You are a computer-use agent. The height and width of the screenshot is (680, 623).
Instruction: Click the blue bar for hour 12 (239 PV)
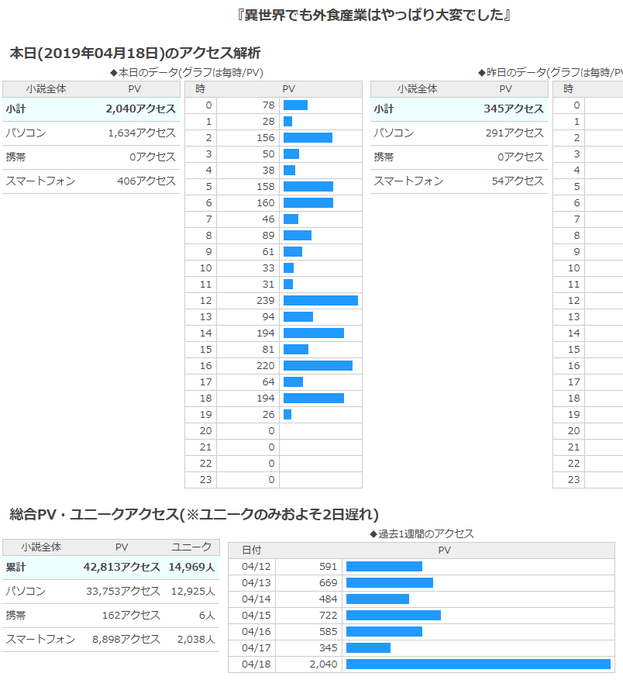click(x=321, y=301)
